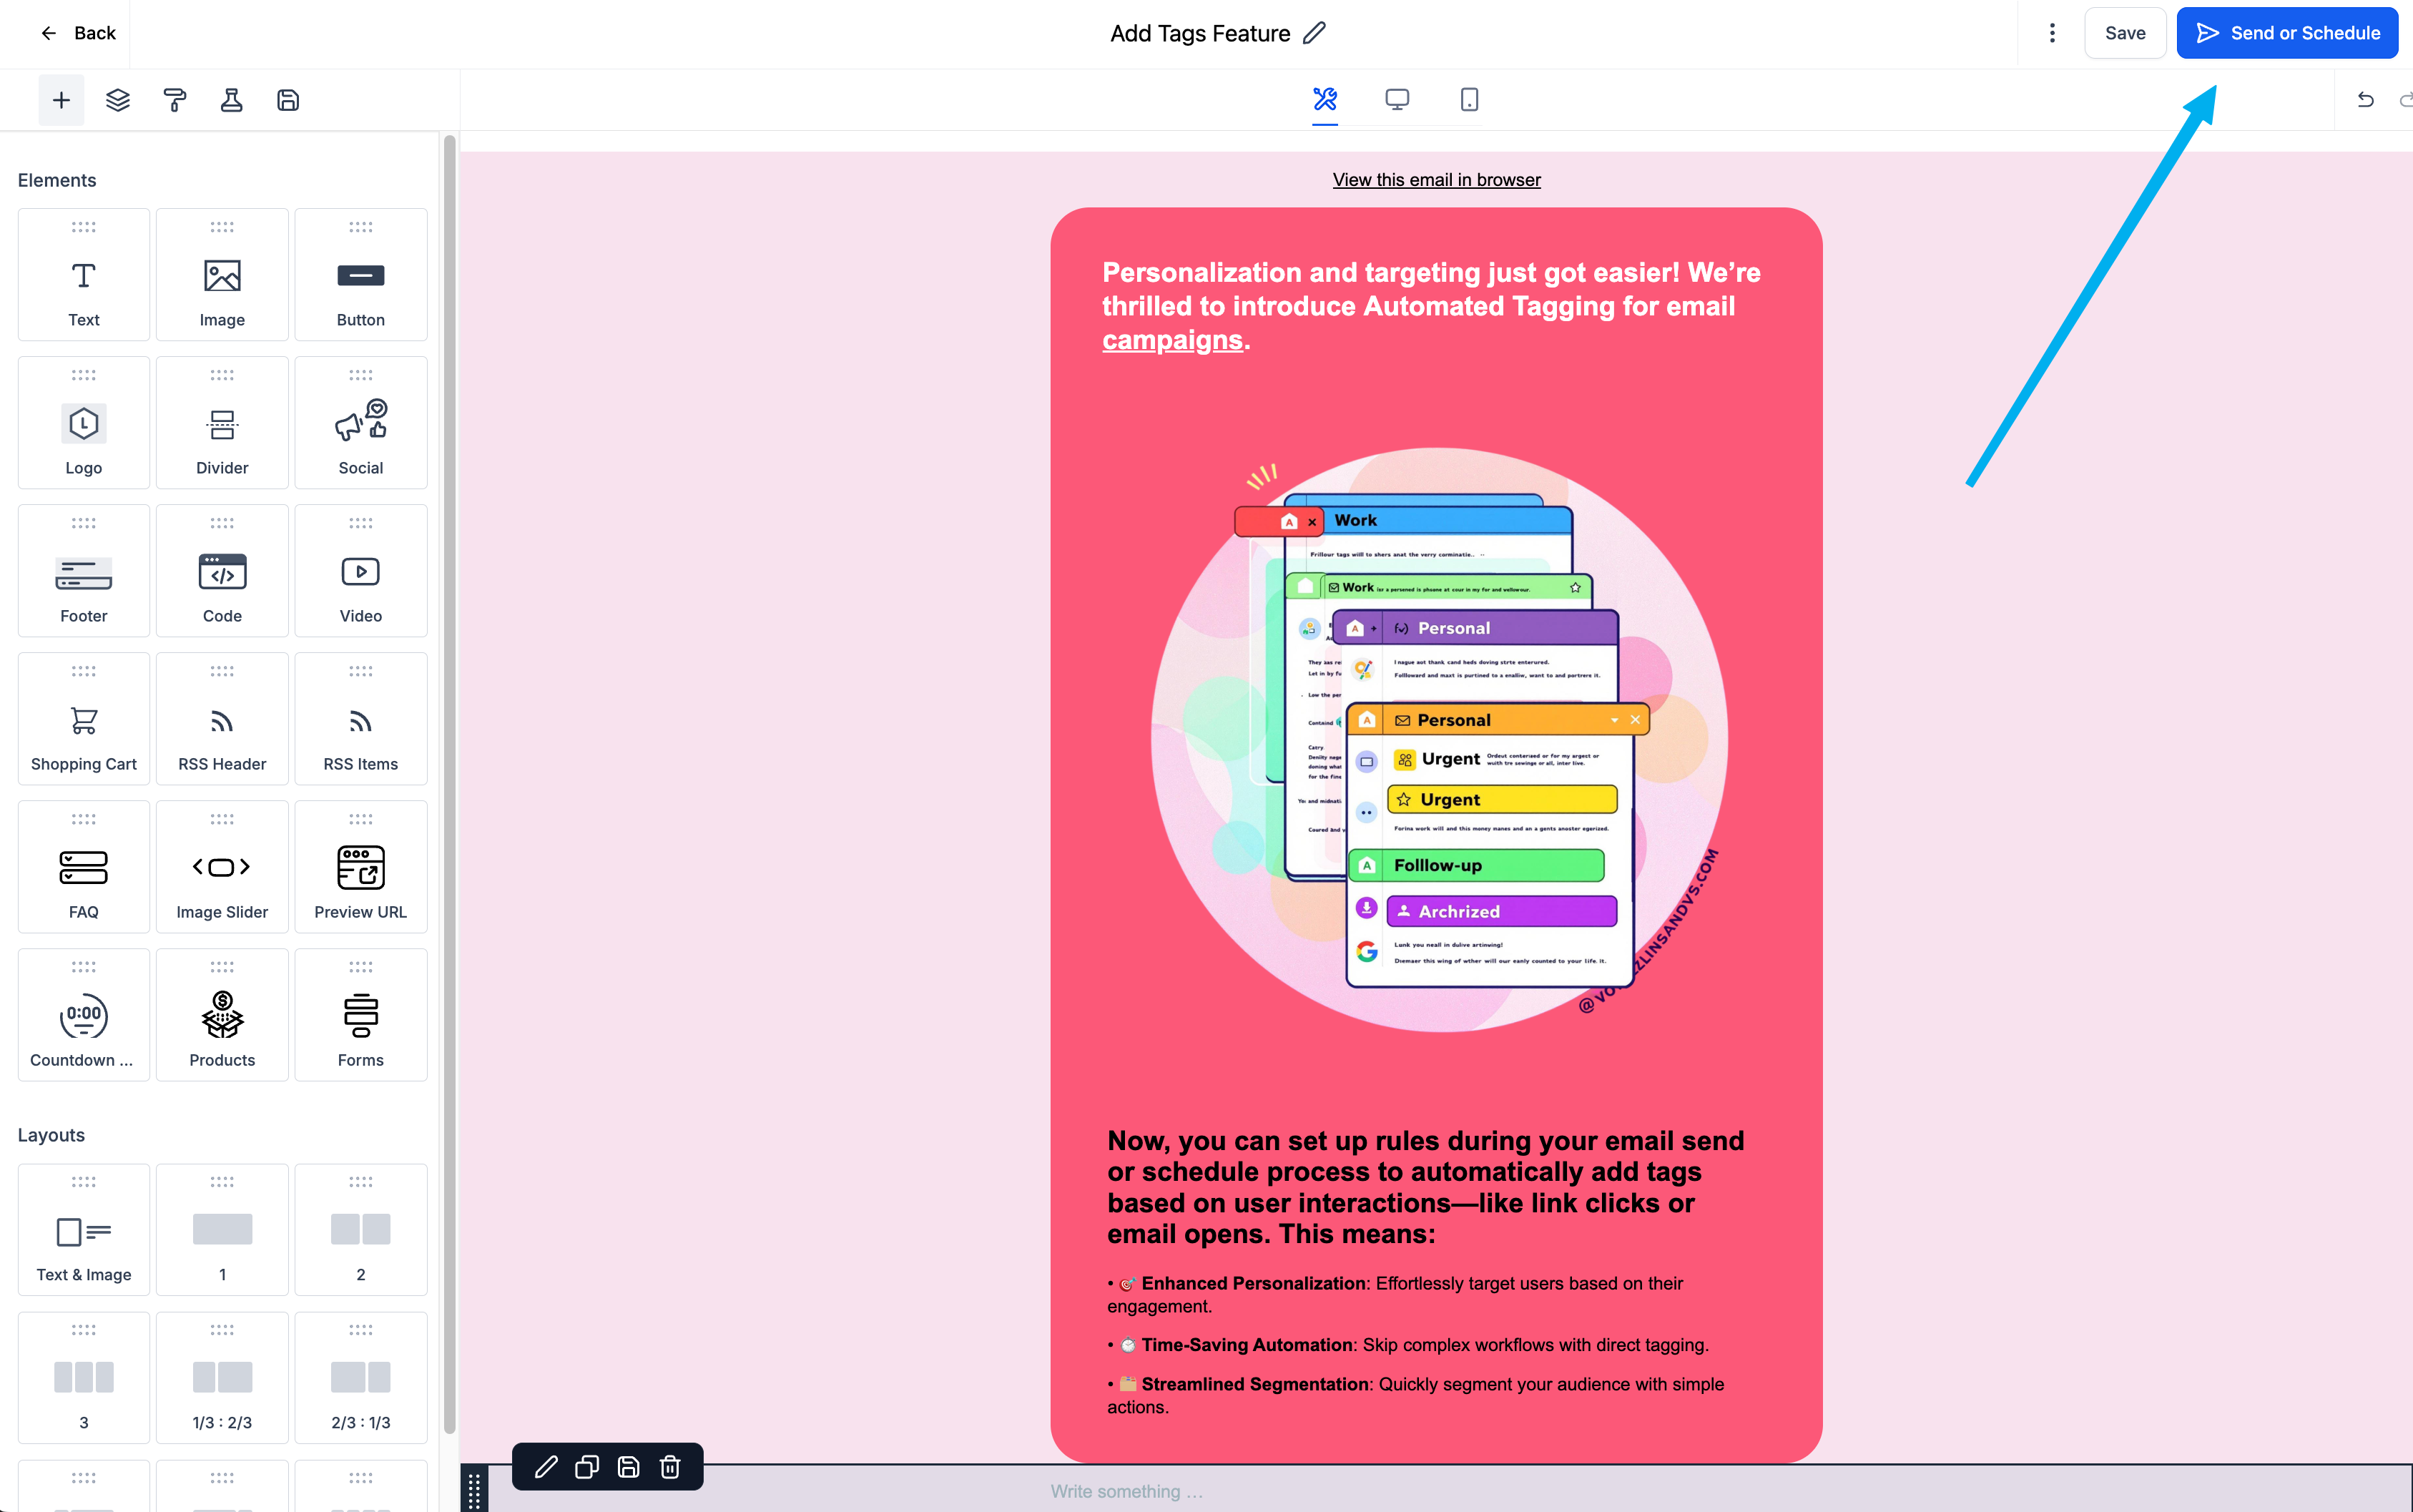Viewport: 2413px width, 1512px height.
Task: Open the three-dot more options menu
Action: [2052, 33]
